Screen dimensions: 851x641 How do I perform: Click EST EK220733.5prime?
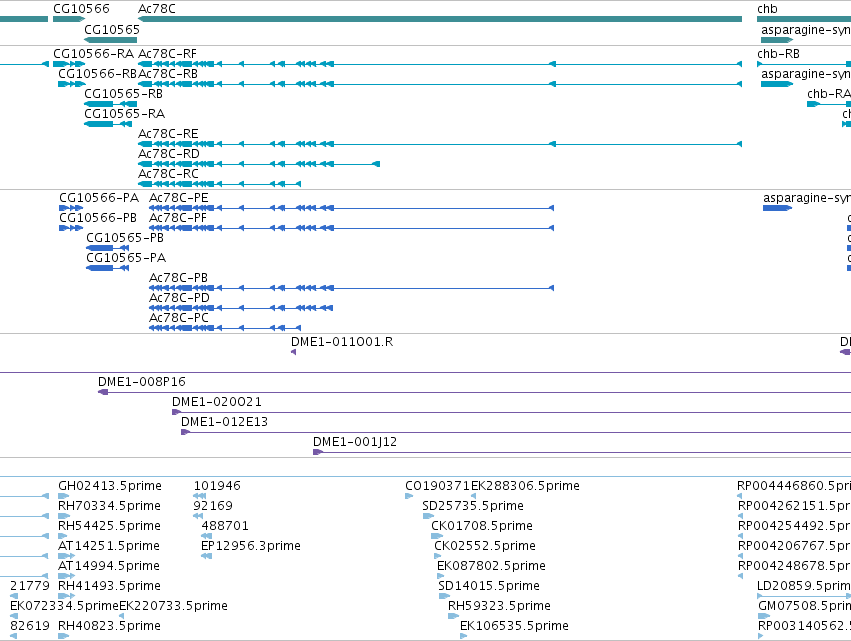[122, 616]
